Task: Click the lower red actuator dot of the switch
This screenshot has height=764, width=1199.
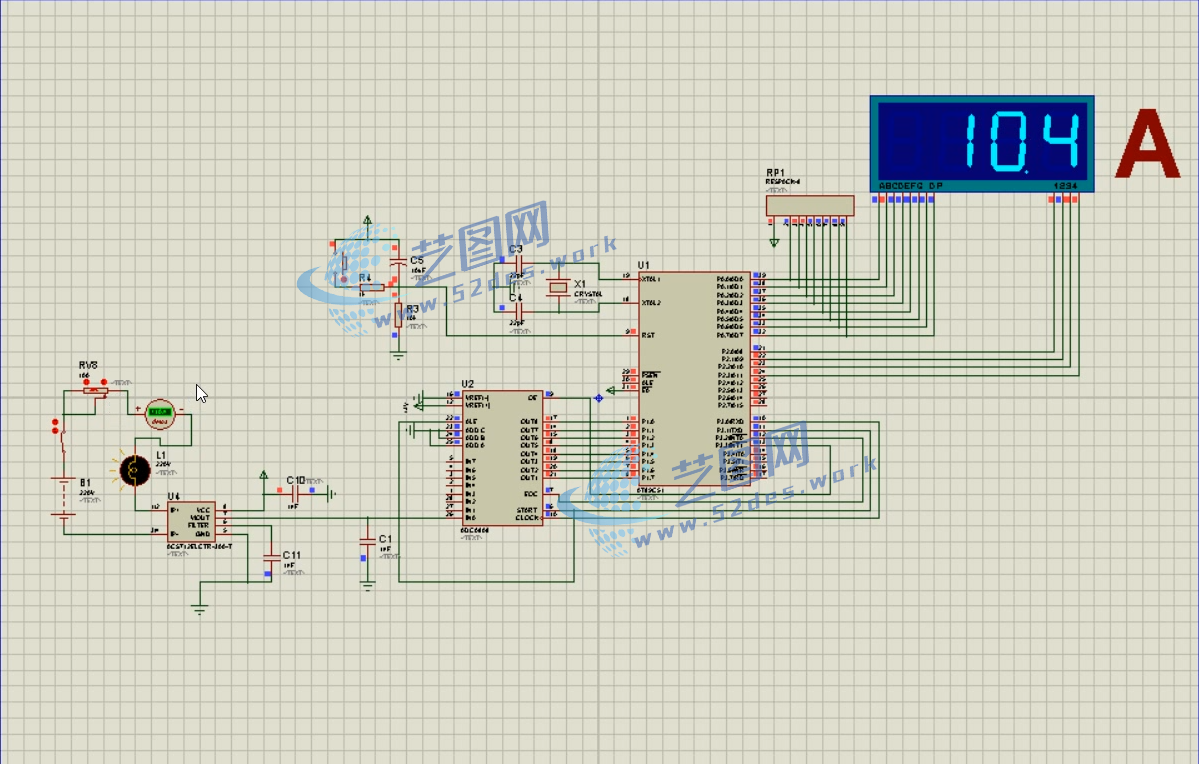Action: [54, 431]
